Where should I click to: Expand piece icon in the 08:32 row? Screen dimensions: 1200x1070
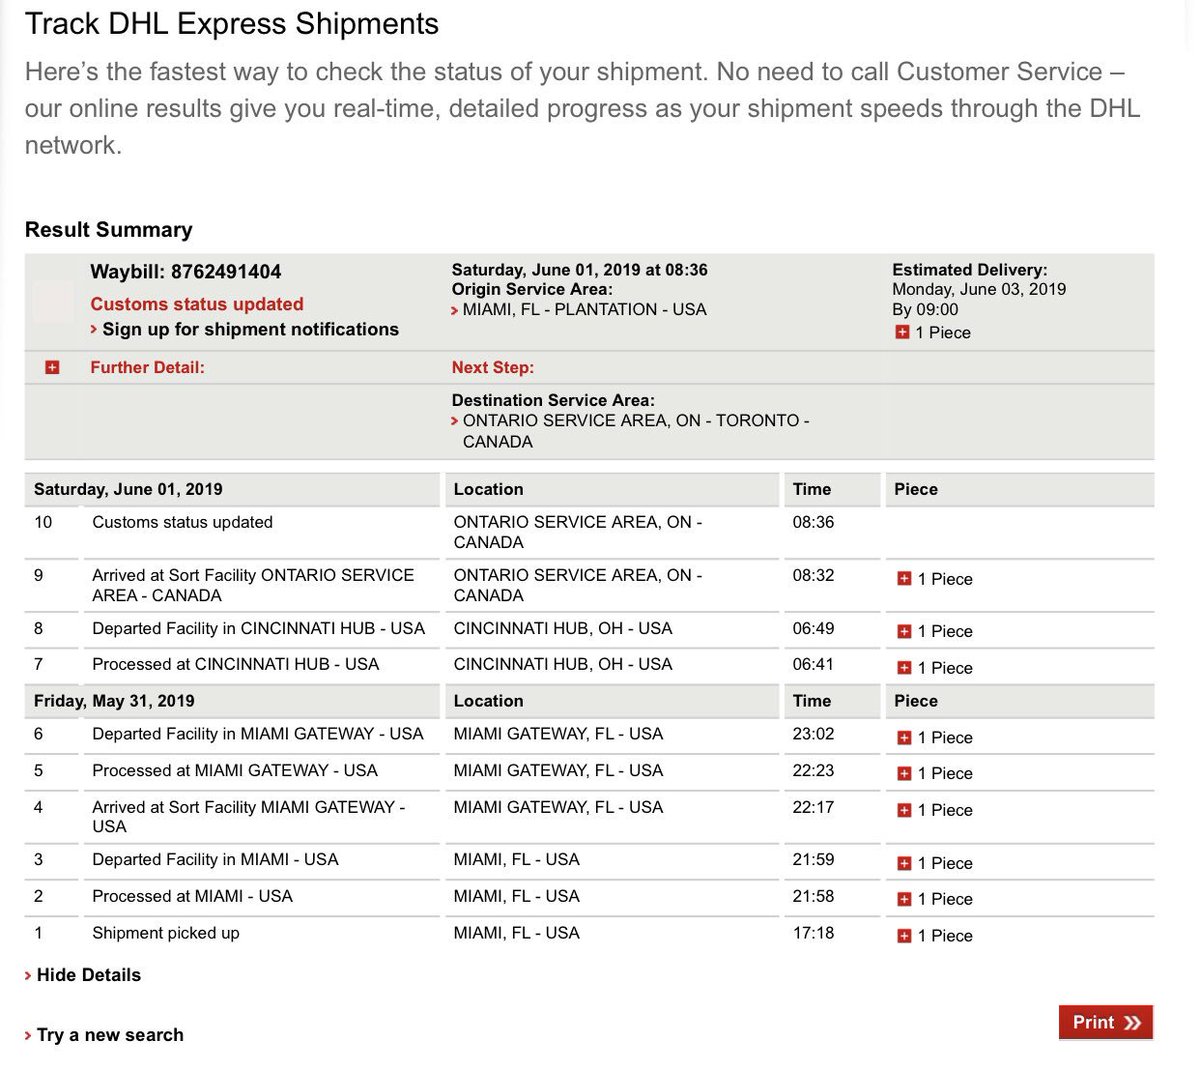pyautogui.click(x=904, y=578)
